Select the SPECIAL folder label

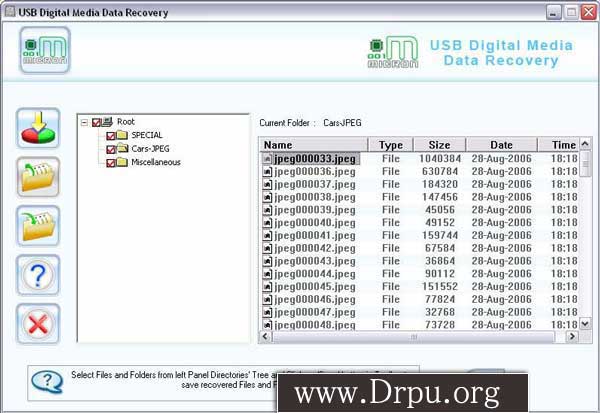pos(147,135)
